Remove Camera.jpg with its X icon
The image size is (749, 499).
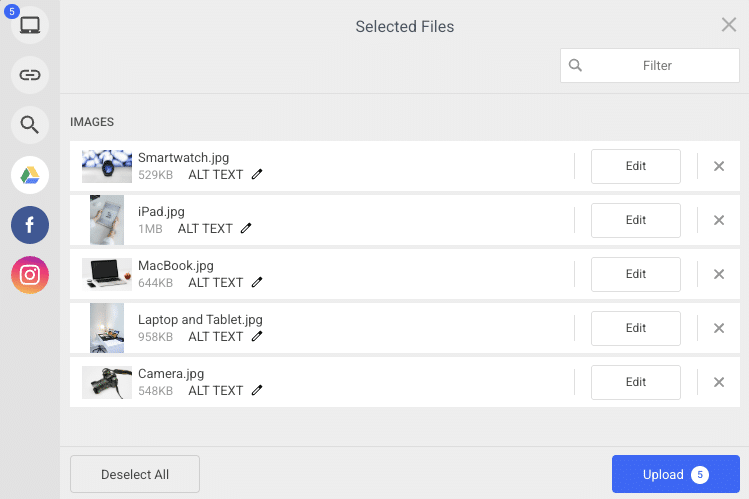[719, 382]
